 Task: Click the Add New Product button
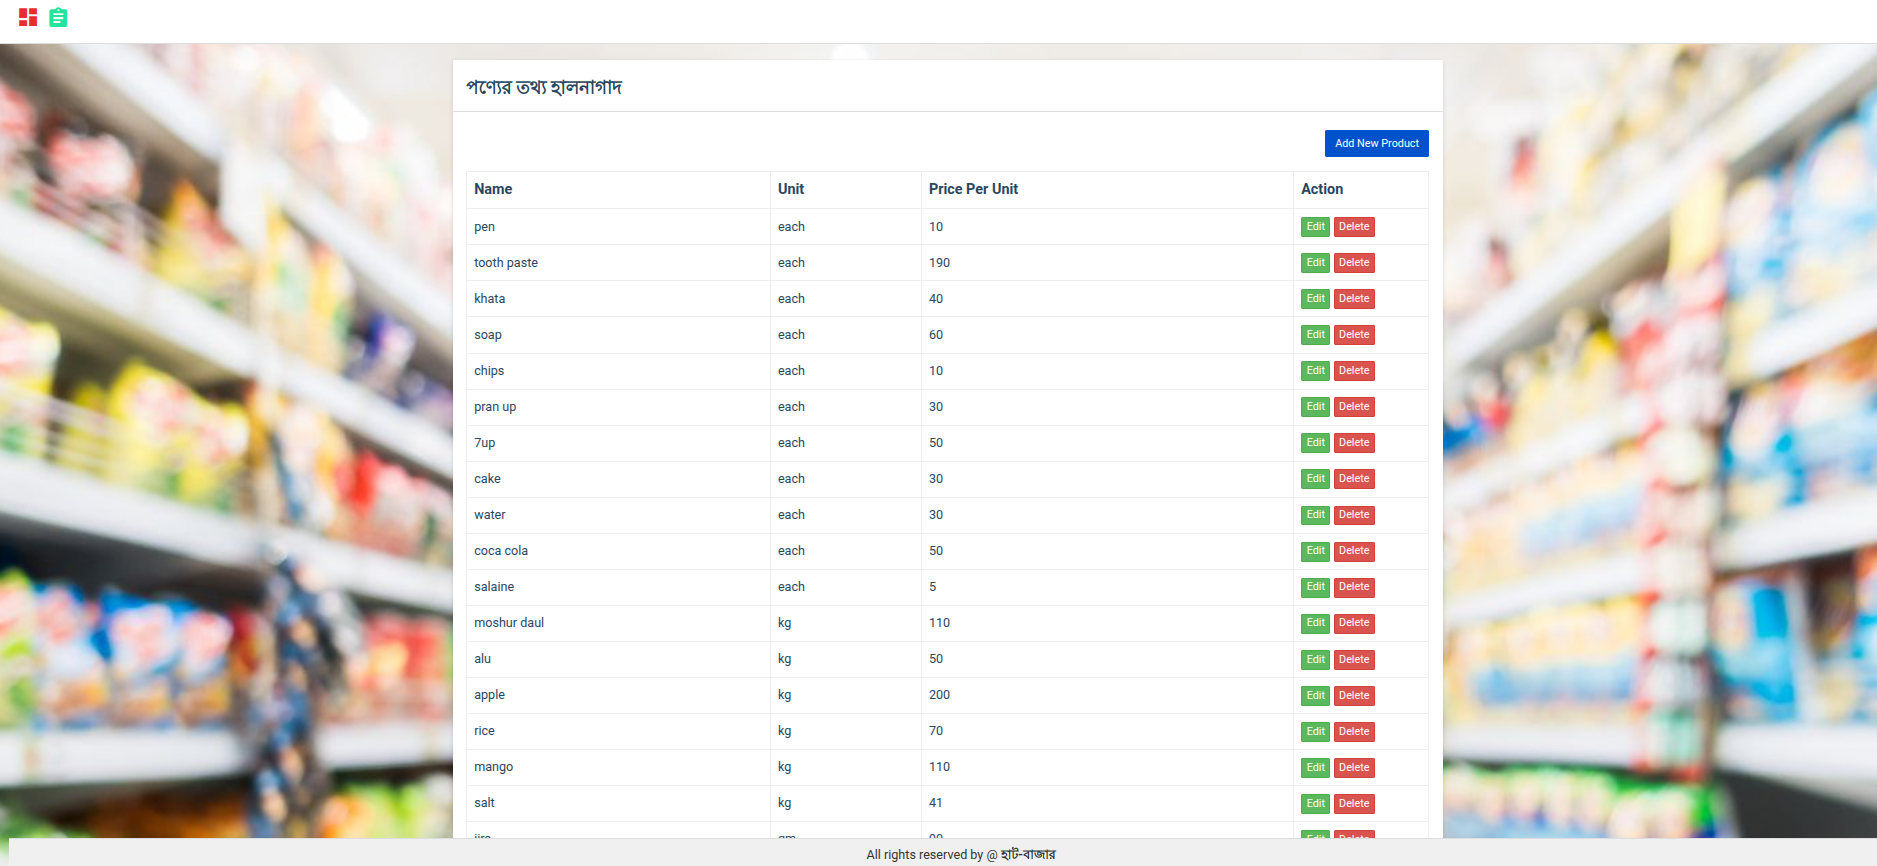coord(1376,143)
